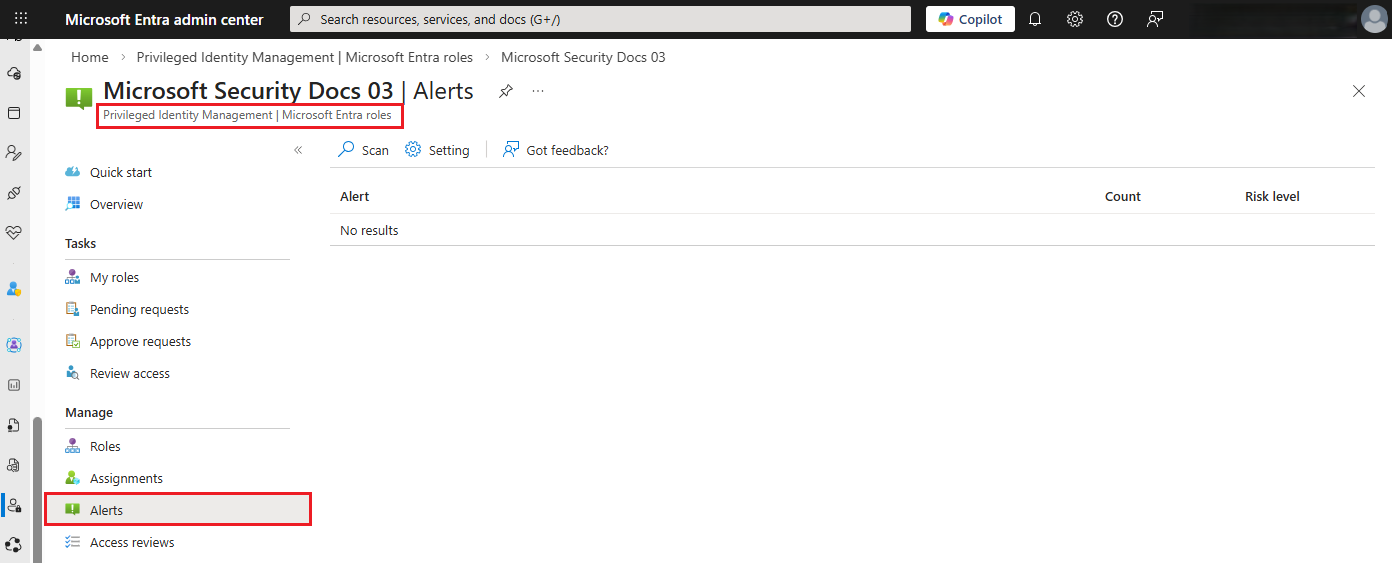This screenshot has height=563, width=1392.
Task: Open alert Setting command
Action: [437, 150]
